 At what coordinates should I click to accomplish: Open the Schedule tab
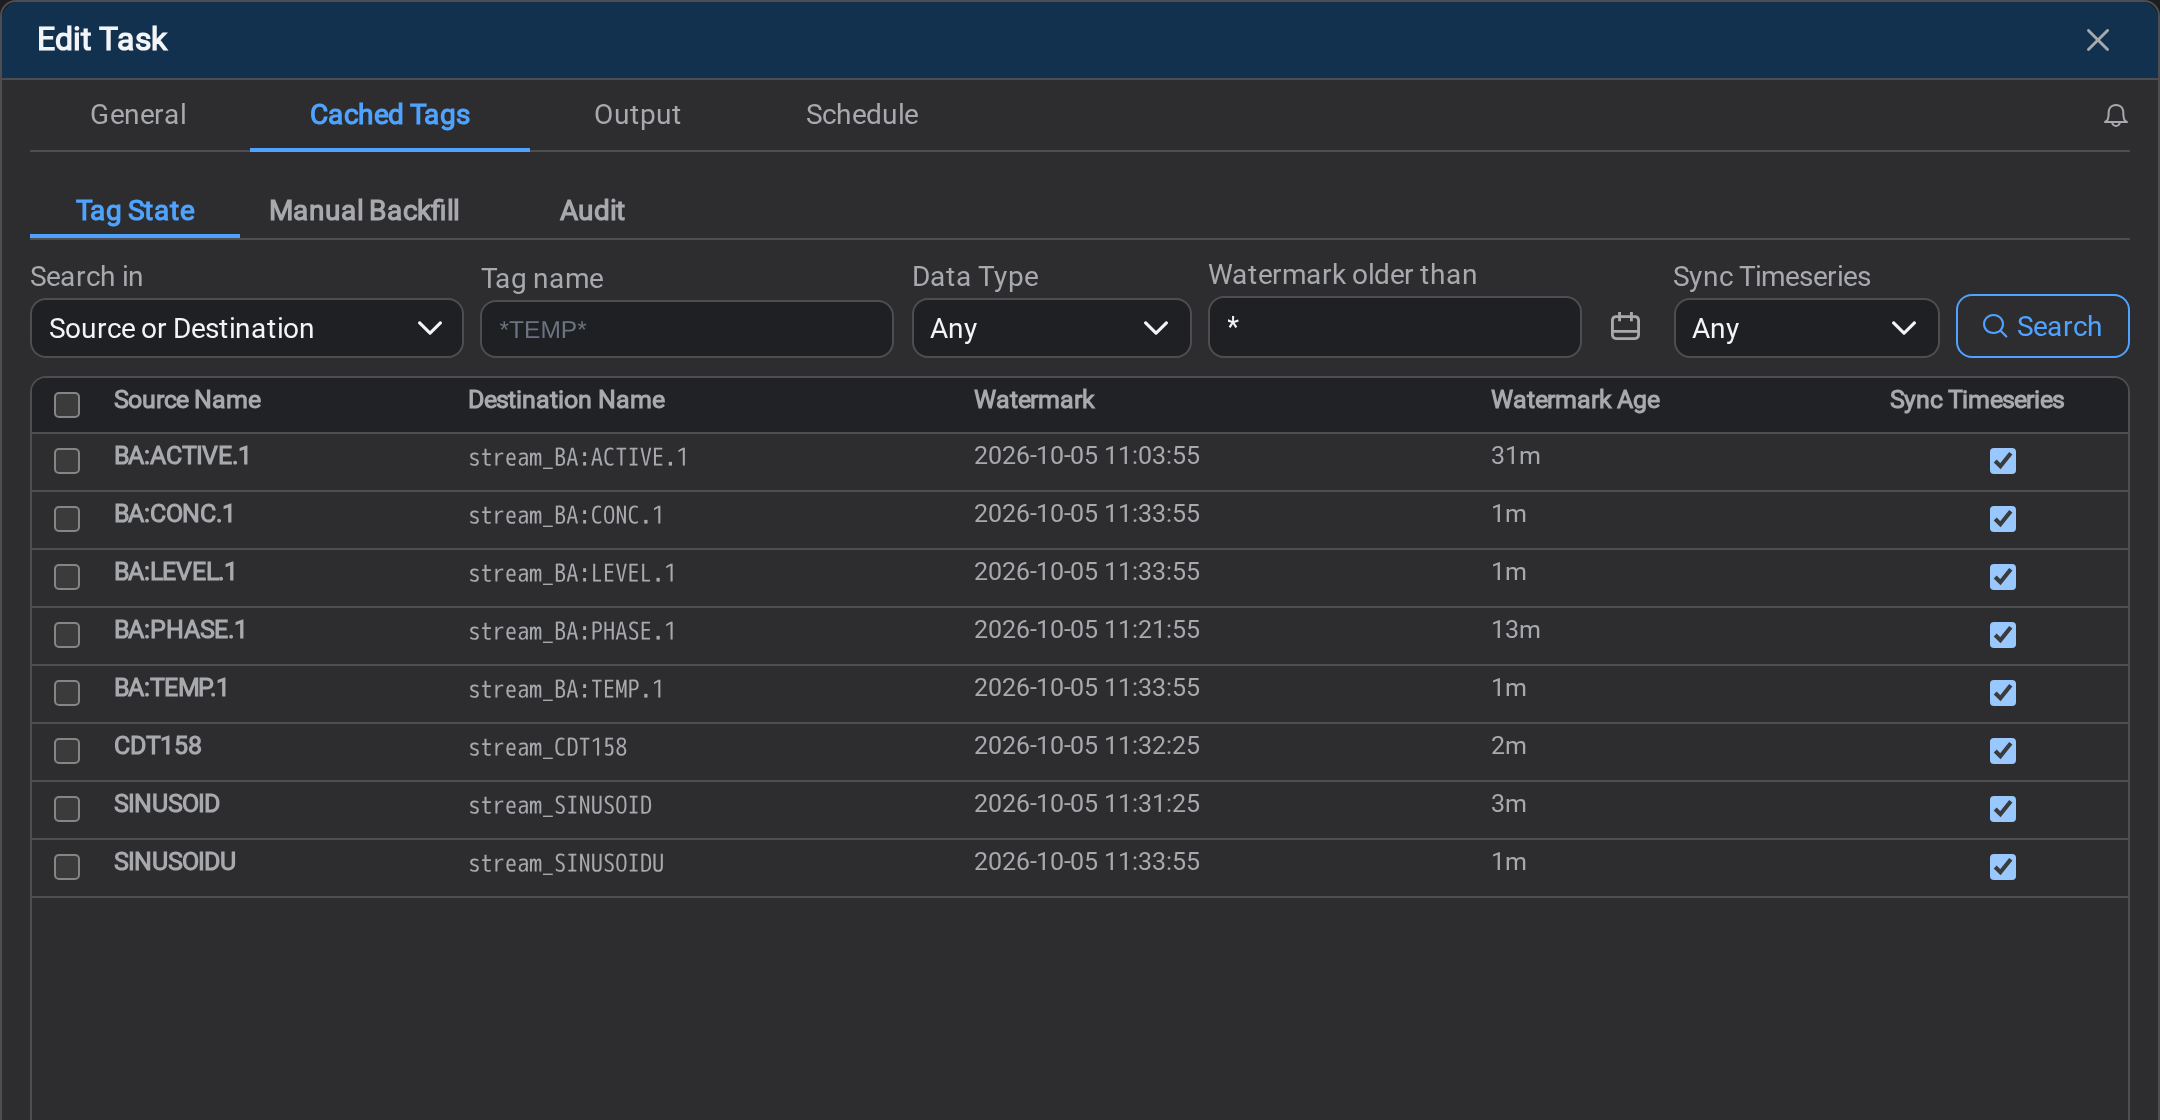tap(862, 115)
